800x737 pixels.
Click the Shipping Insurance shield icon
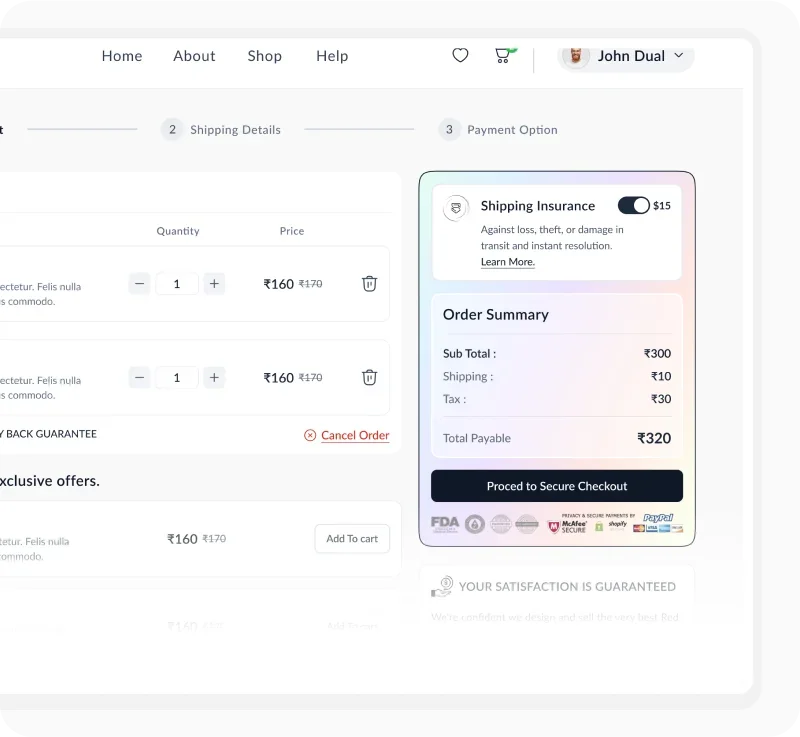coord(456,208)
